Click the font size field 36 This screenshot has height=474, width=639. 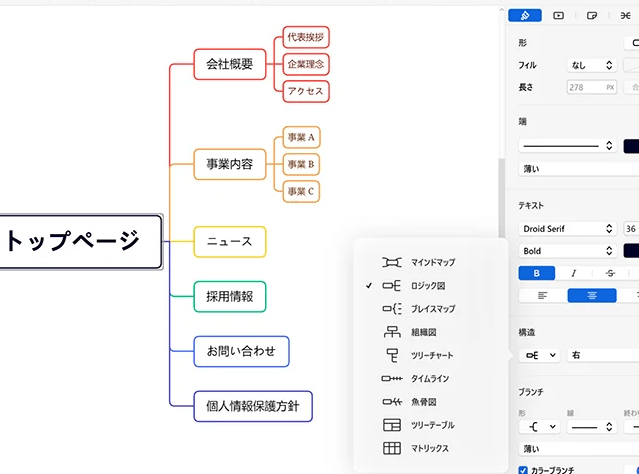click(x=631, y=229)
